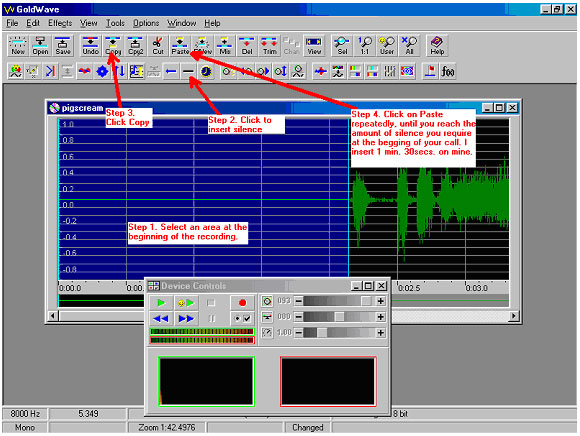580x436 pixels.
Task: Decrease volume with the minus button
Action: 299,301
